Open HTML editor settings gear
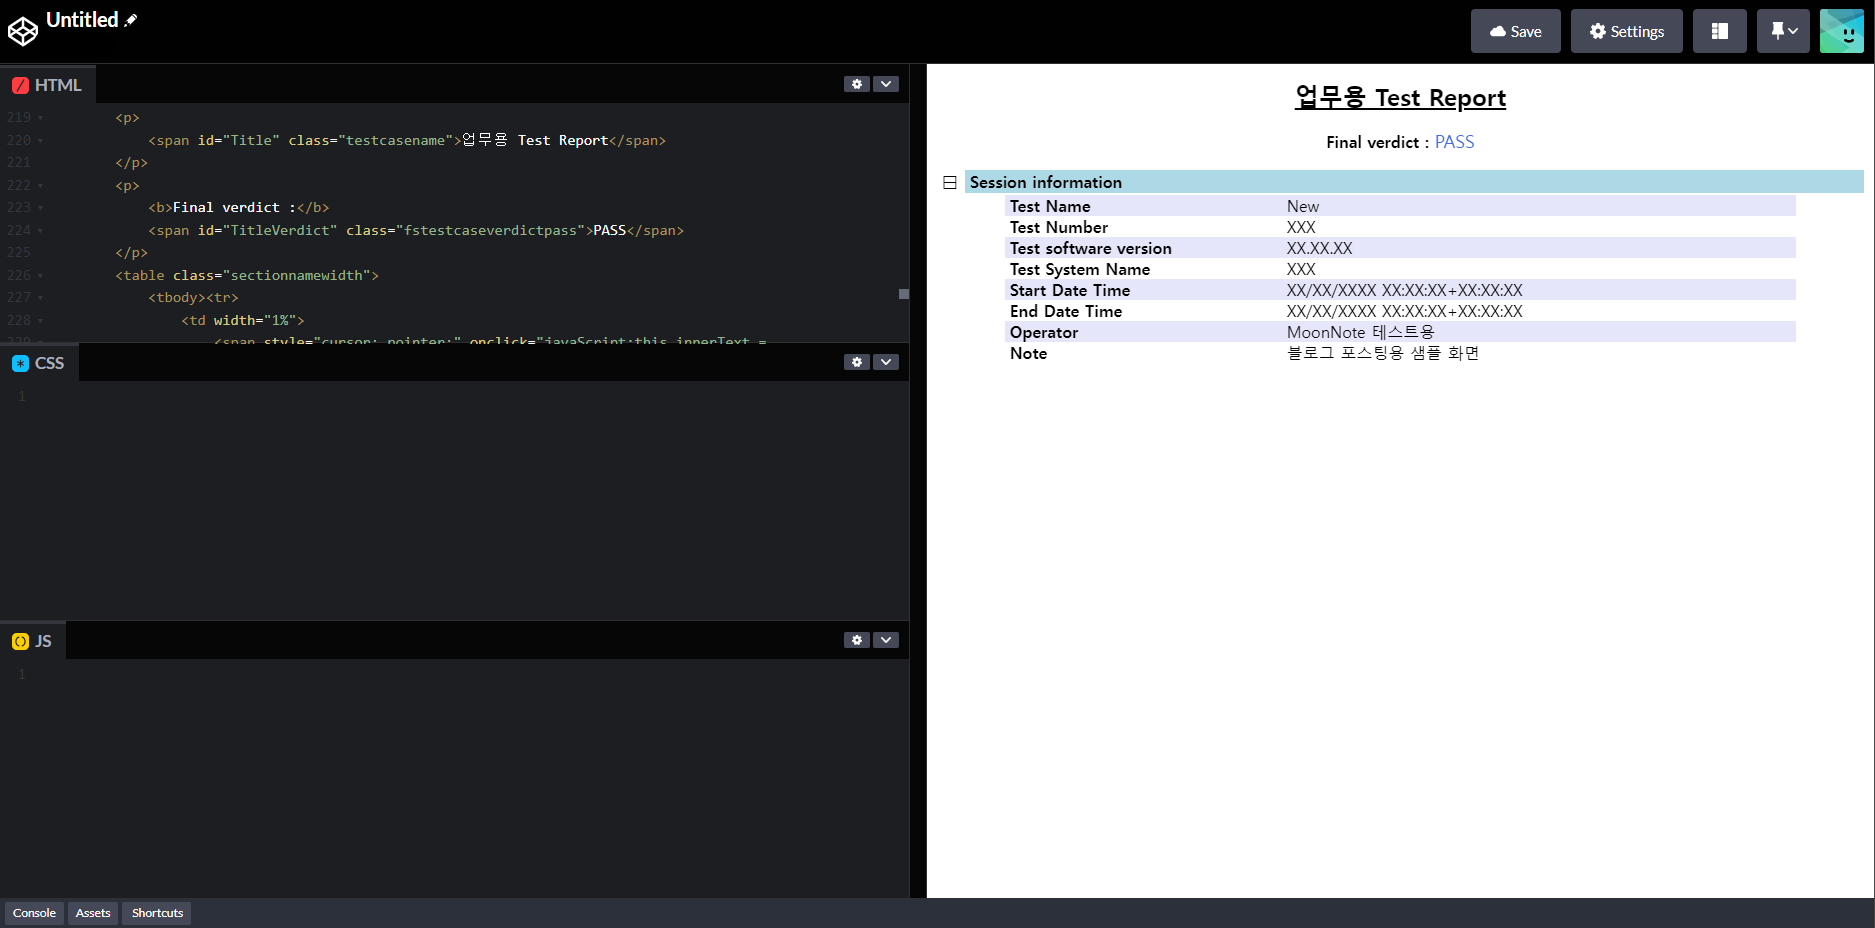The height and width of the screenshot is (928, 1875). (x=857, y=84)
